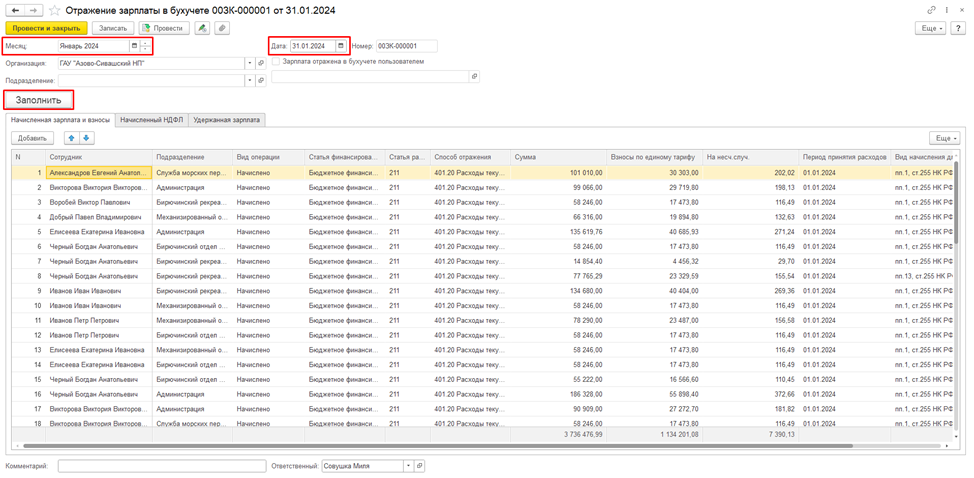Click 'пп.13, ст.255 НК РФ' cell
The image size is (974, 478).
coord(922,276)
